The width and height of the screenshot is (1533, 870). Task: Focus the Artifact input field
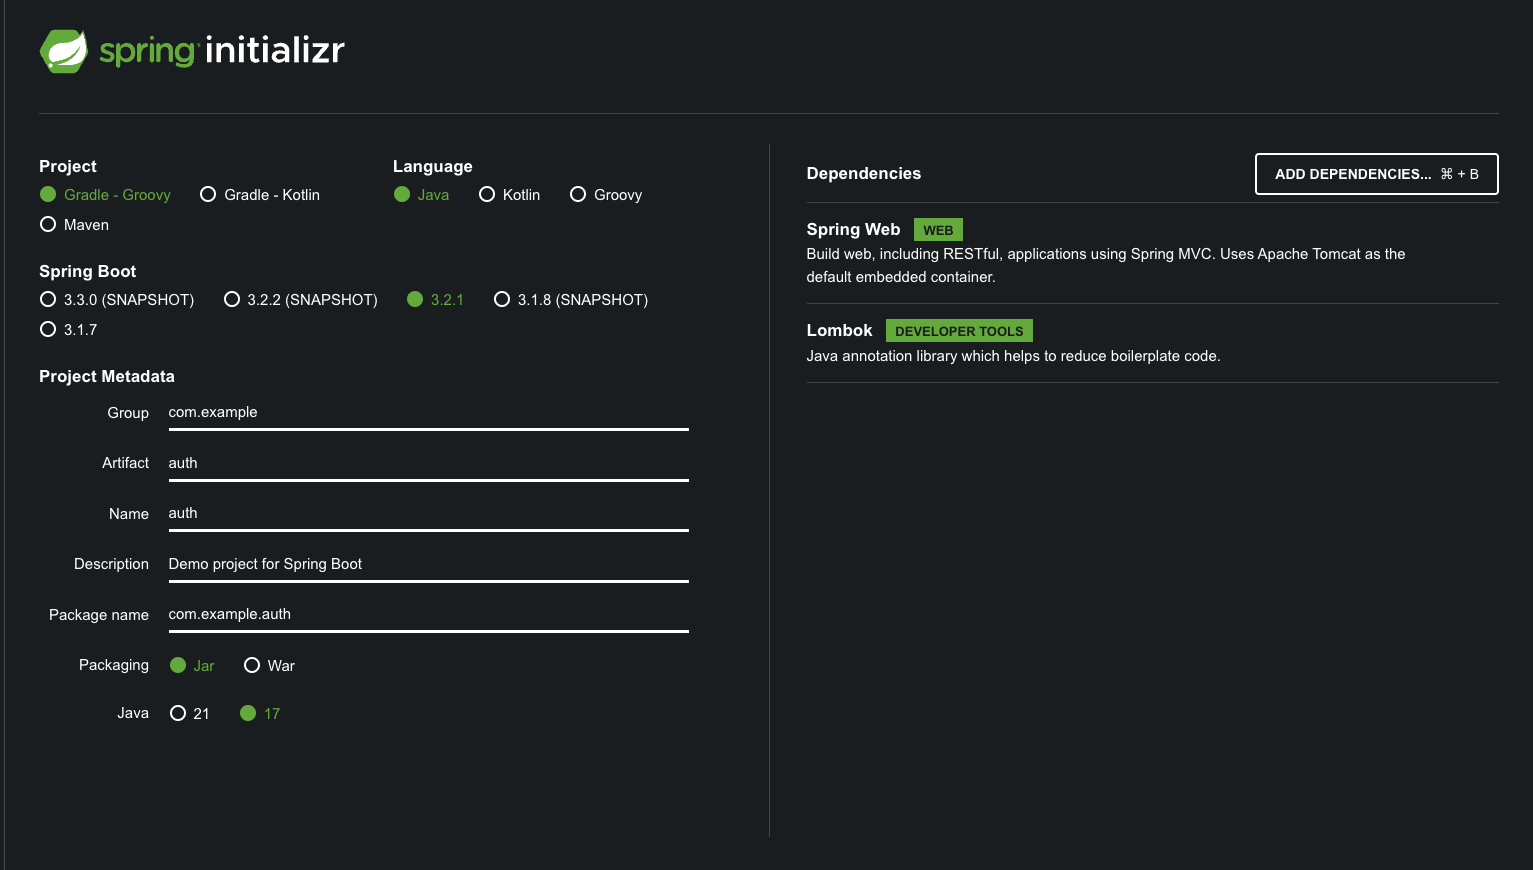click(x=428, y=463)
